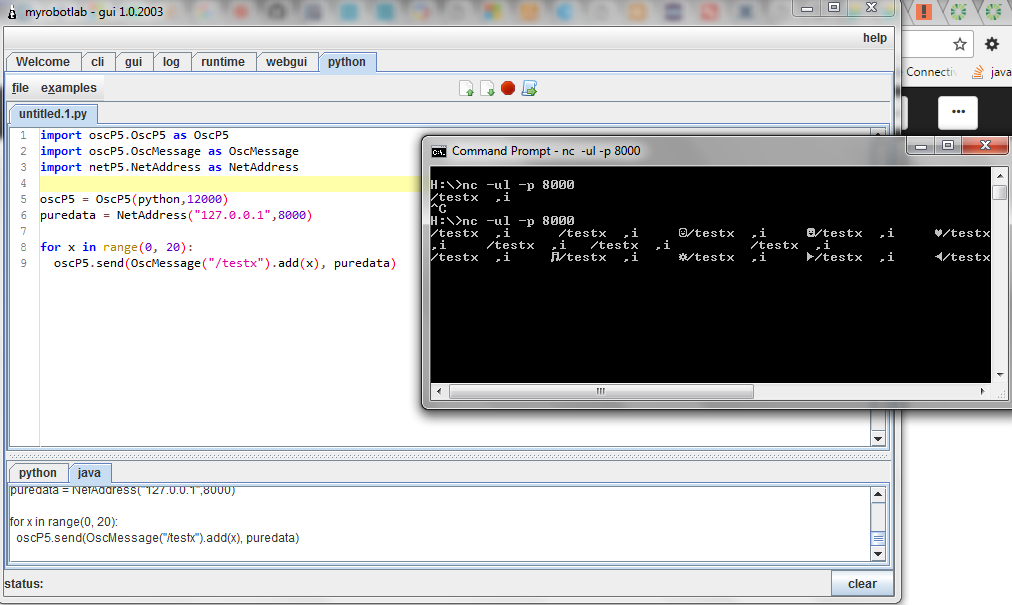Click the console output scrollbar up arrow
Viewport: 1012px width, 605px height.
(878, 495)
